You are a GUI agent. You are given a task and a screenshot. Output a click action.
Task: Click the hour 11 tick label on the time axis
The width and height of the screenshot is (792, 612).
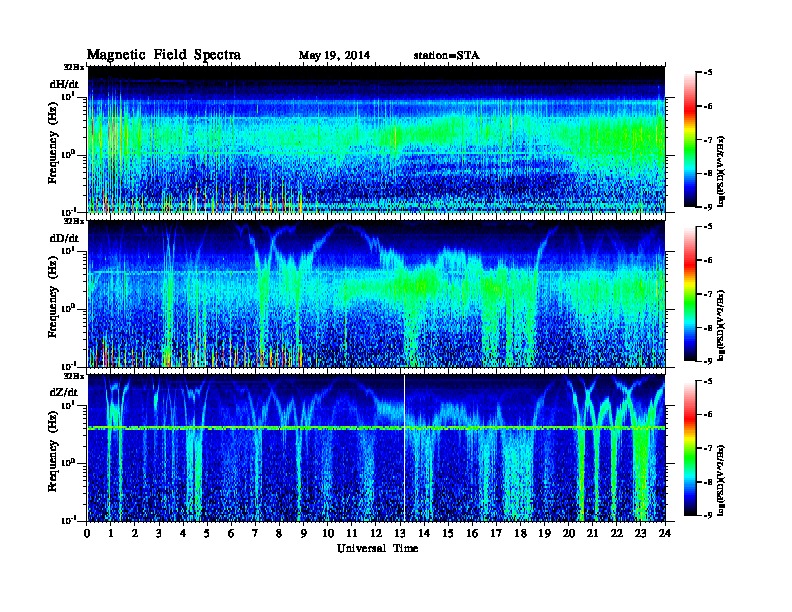point(352,533)
